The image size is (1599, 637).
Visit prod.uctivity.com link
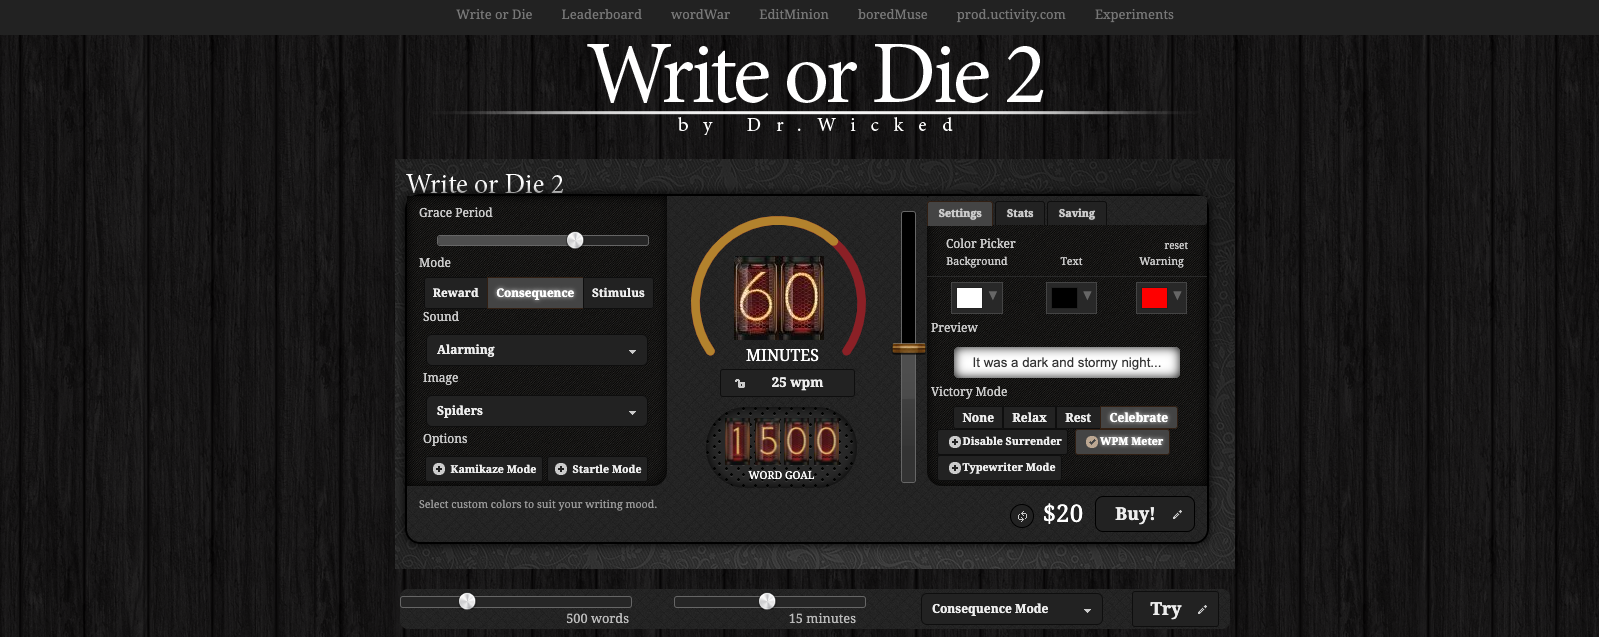tap(1011, 15)
